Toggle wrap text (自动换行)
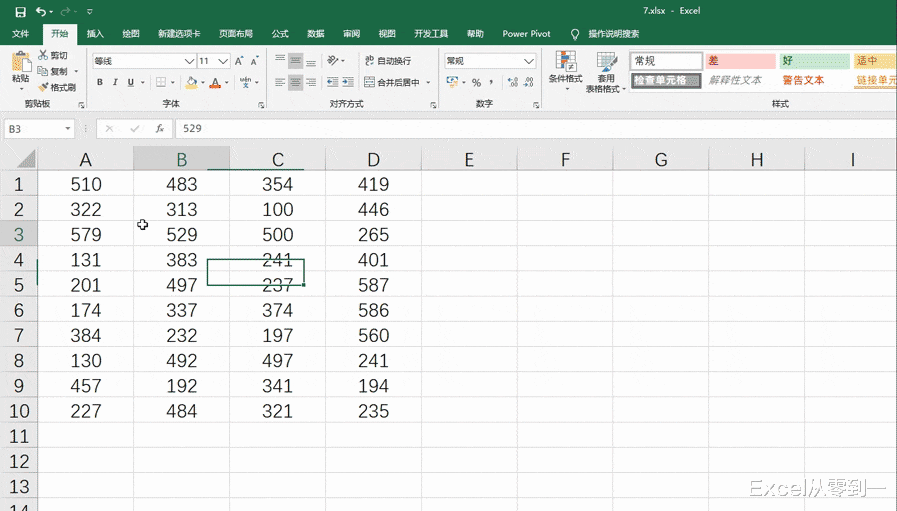Screen dimensions: 897x511 (388, 61)
